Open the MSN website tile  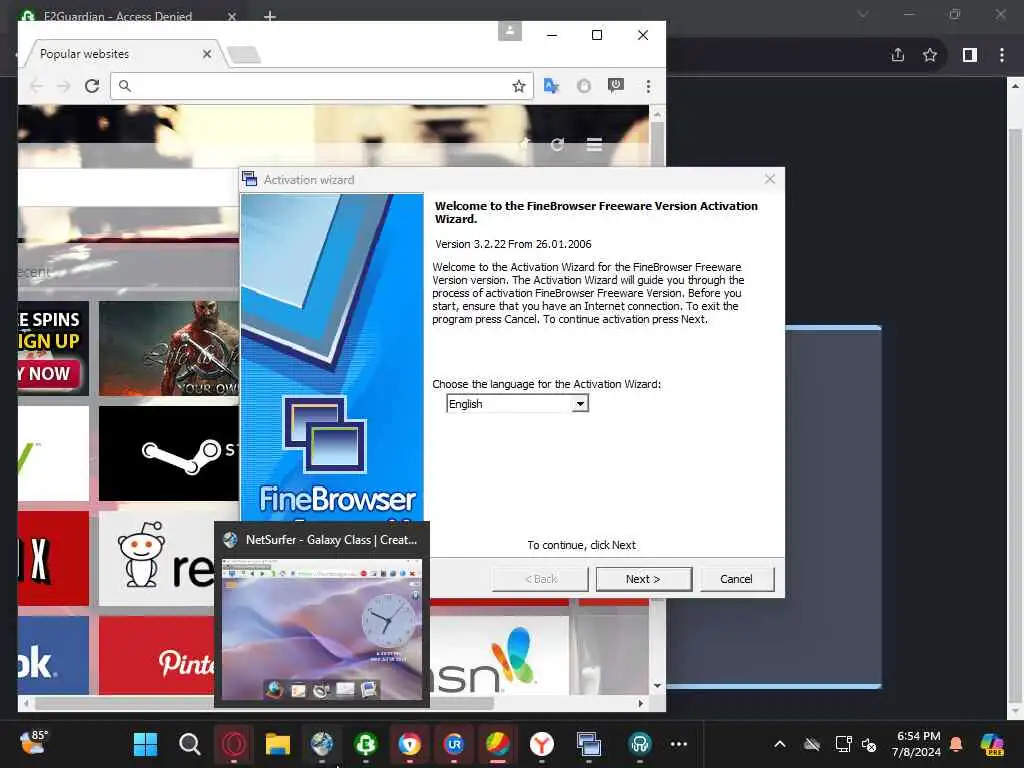pos(500,656)
